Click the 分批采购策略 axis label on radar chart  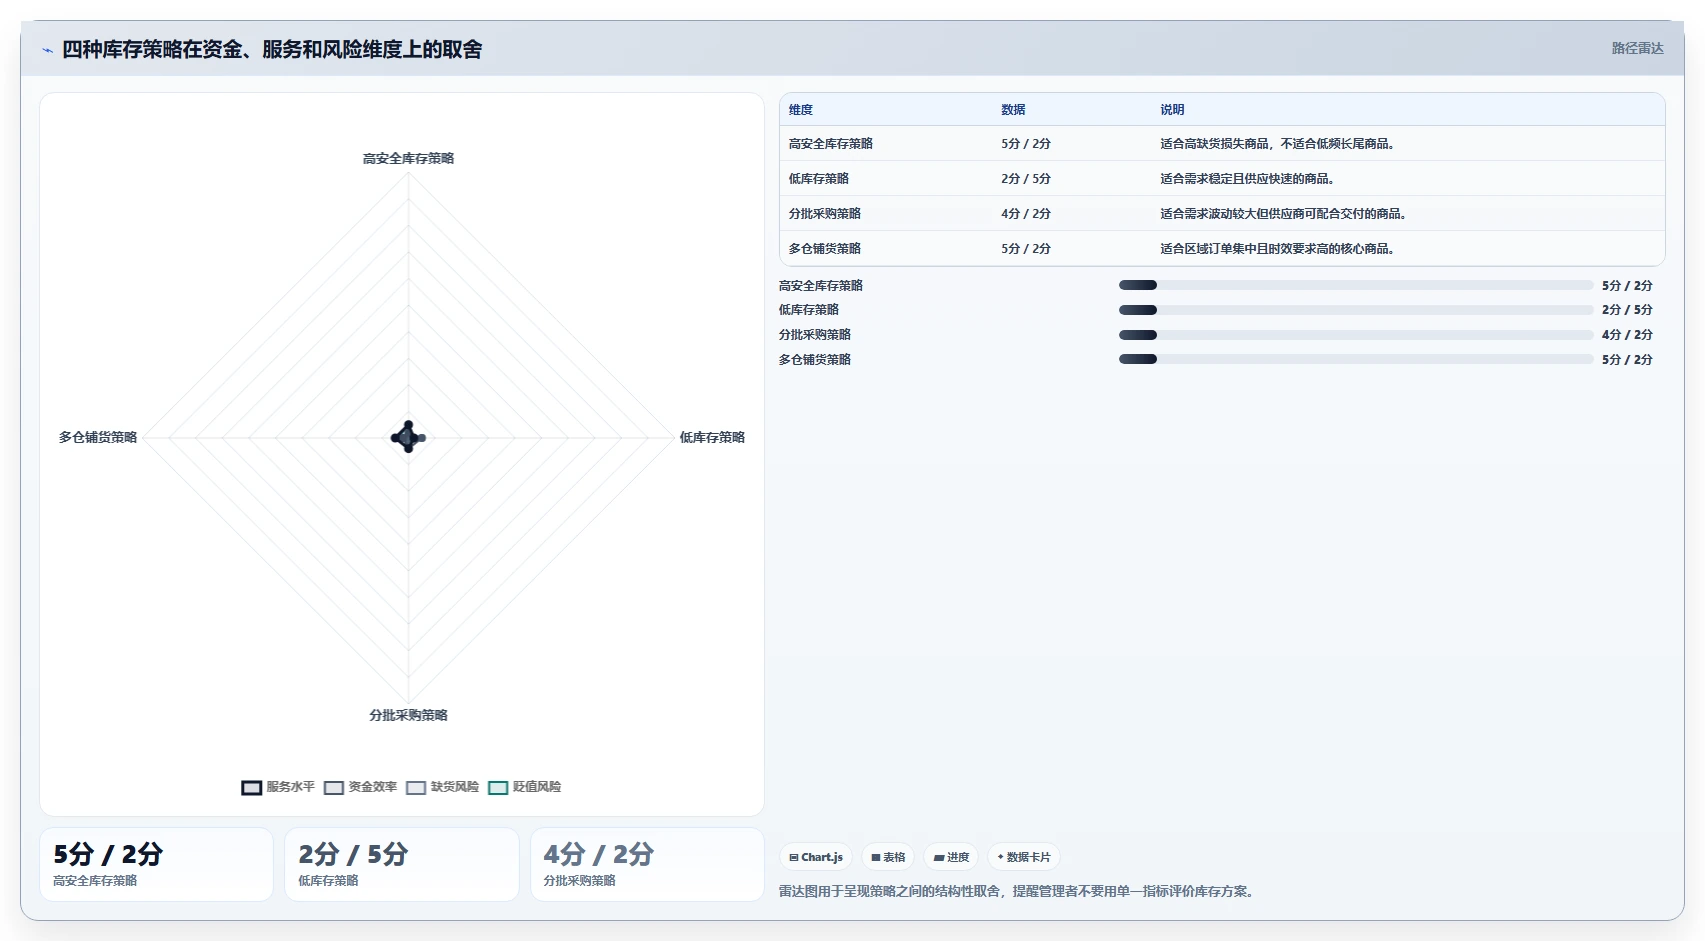[408, 715]
